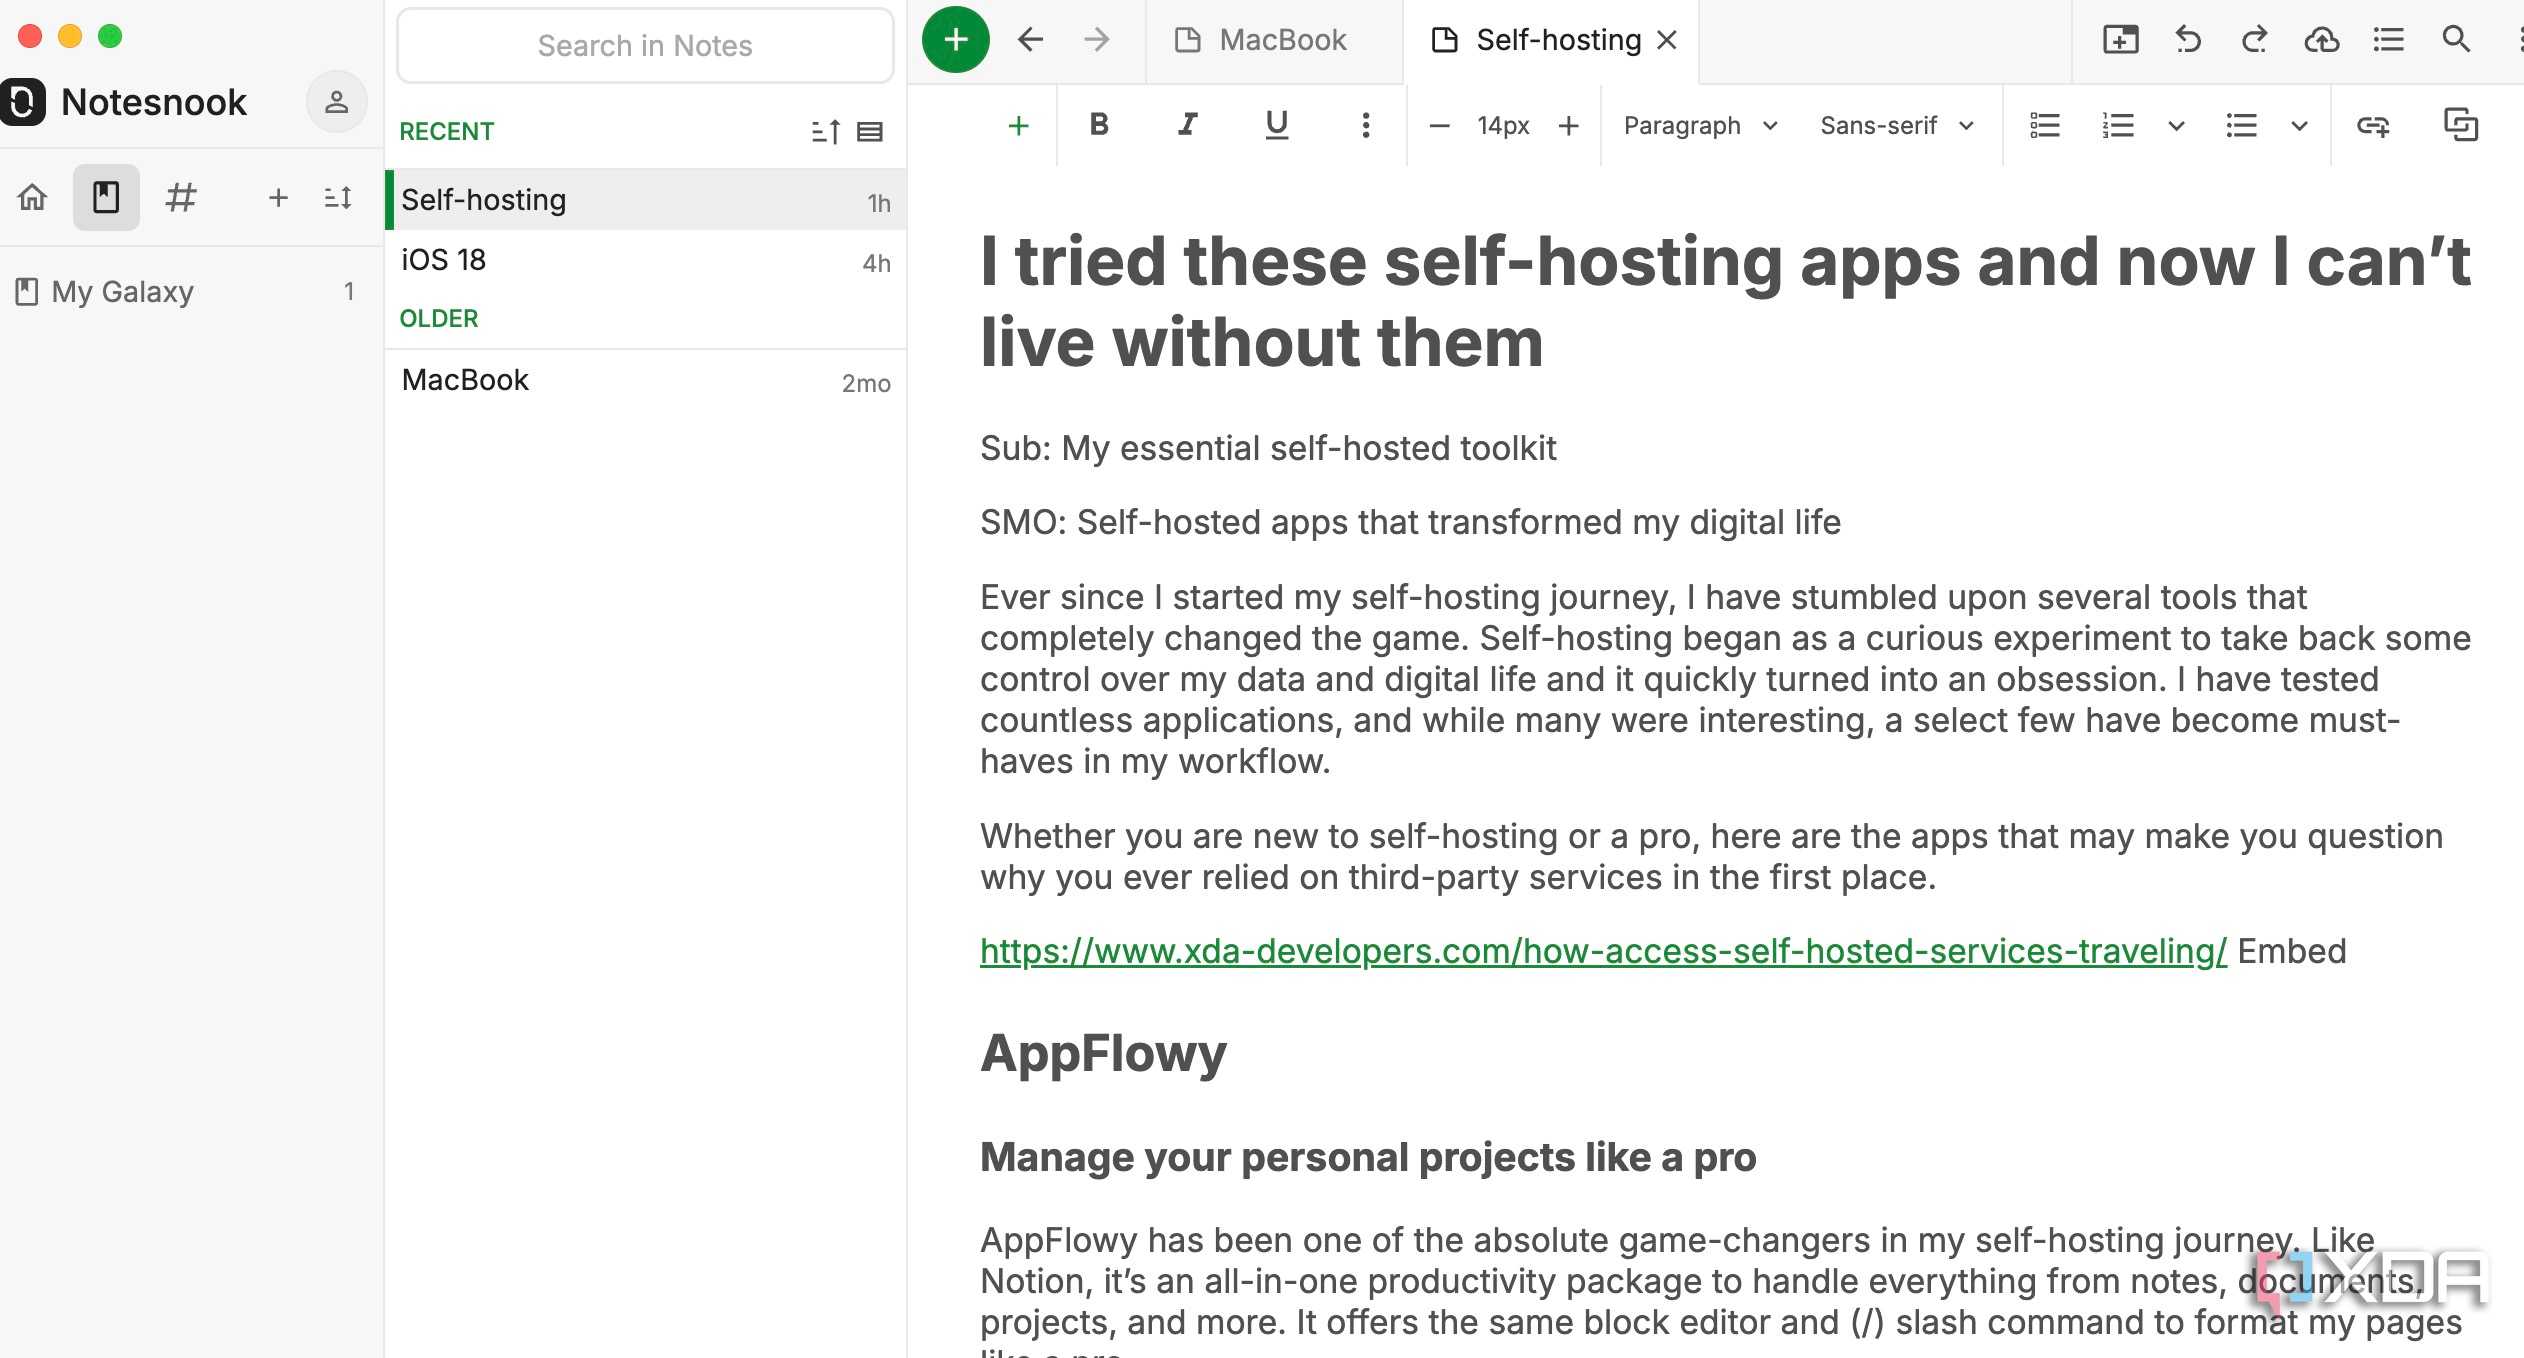Close the Self-hosting tab
This screenshot has height=1358, width=2524.
coord(1666,40)
